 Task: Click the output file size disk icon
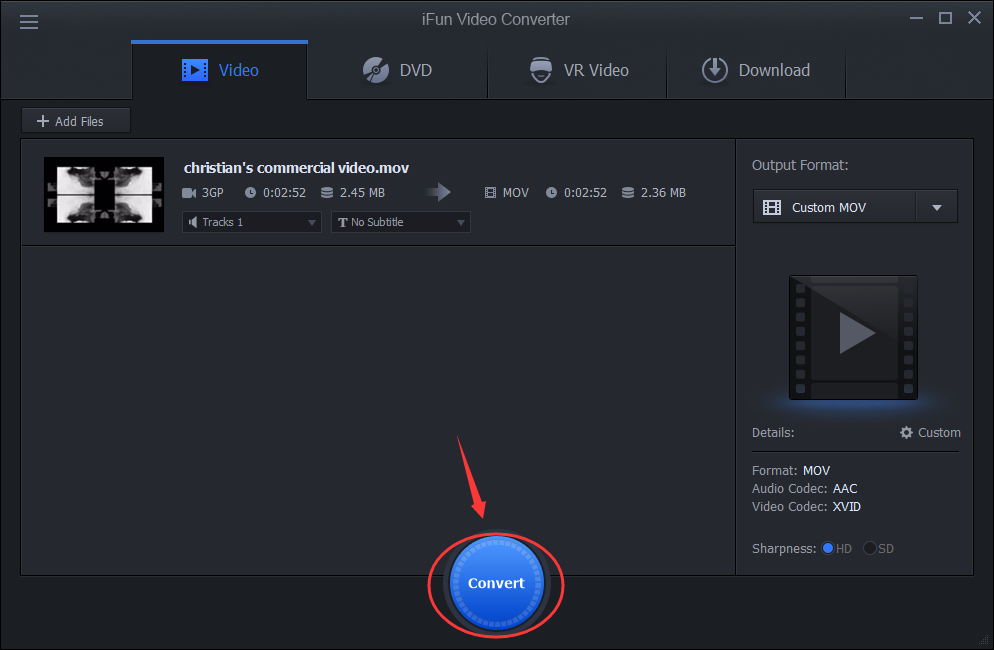coord(628,193)
